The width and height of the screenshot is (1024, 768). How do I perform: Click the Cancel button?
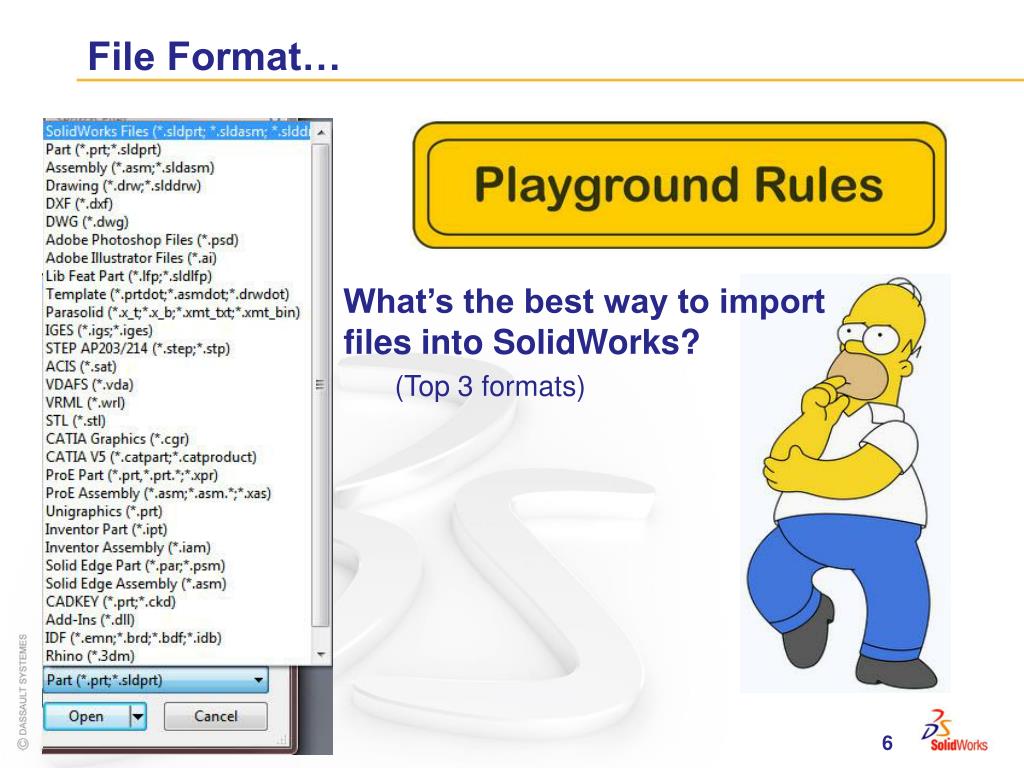click(x=216, y=716)
